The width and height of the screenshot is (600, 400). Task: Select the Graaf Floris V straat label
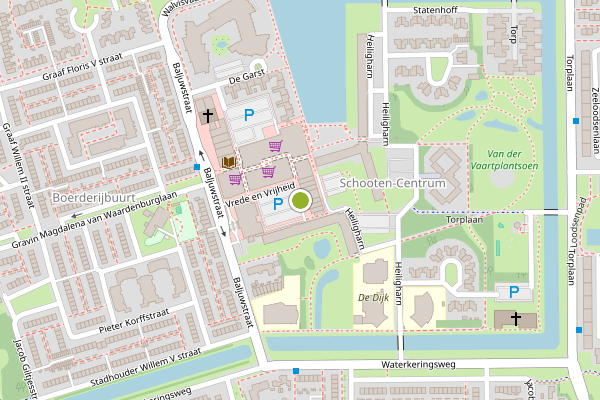(82, 67)
